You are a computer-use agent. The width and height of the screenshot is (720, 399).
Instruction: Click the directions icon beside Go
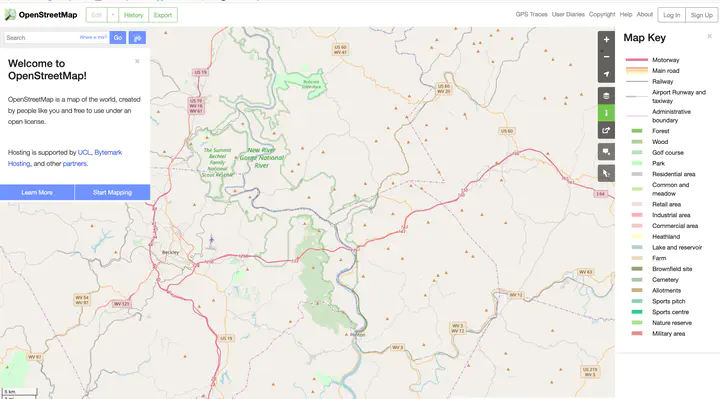coord(137,38)
